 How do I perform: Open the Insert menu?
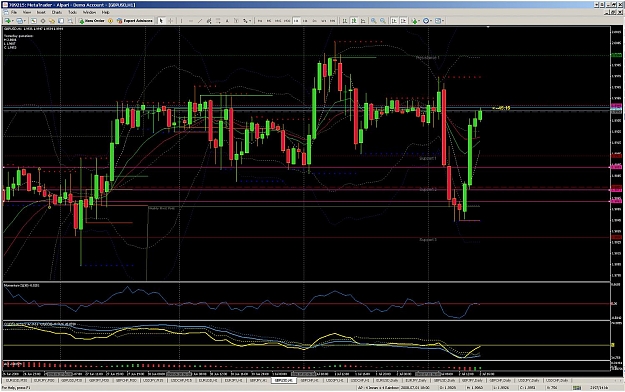pyautogui.click(x=41, y=12)
